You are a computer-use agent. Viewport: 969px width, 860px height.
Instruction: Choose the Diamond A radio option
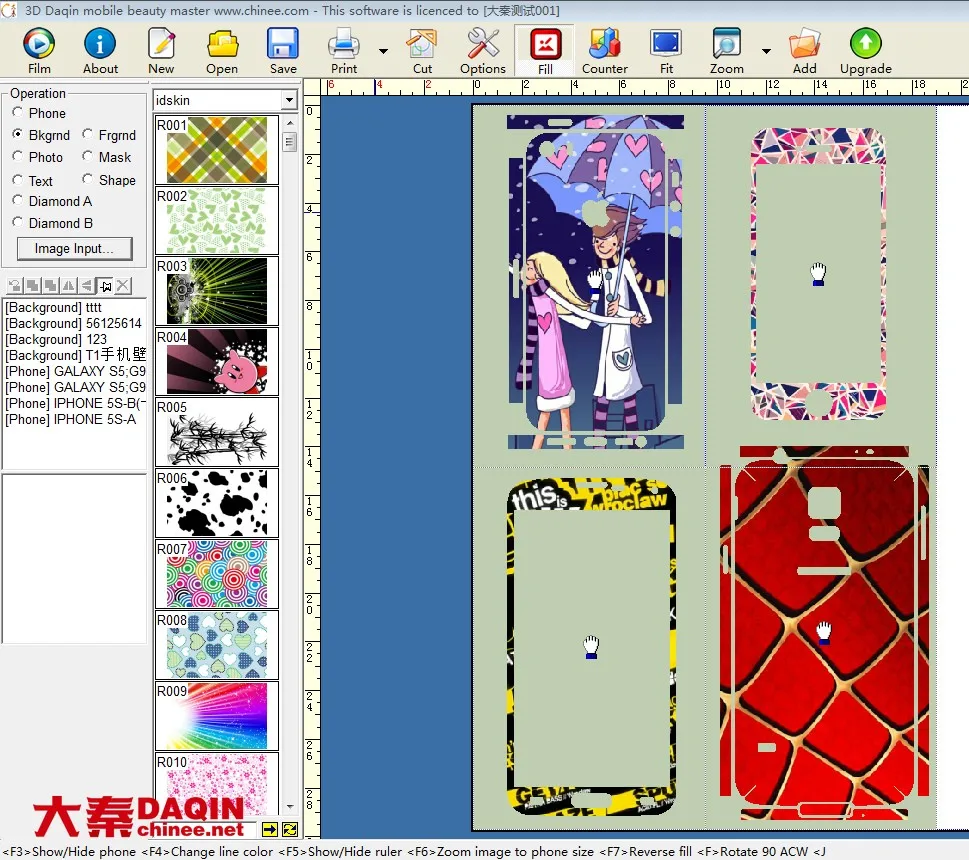click(x=18, y=201)
